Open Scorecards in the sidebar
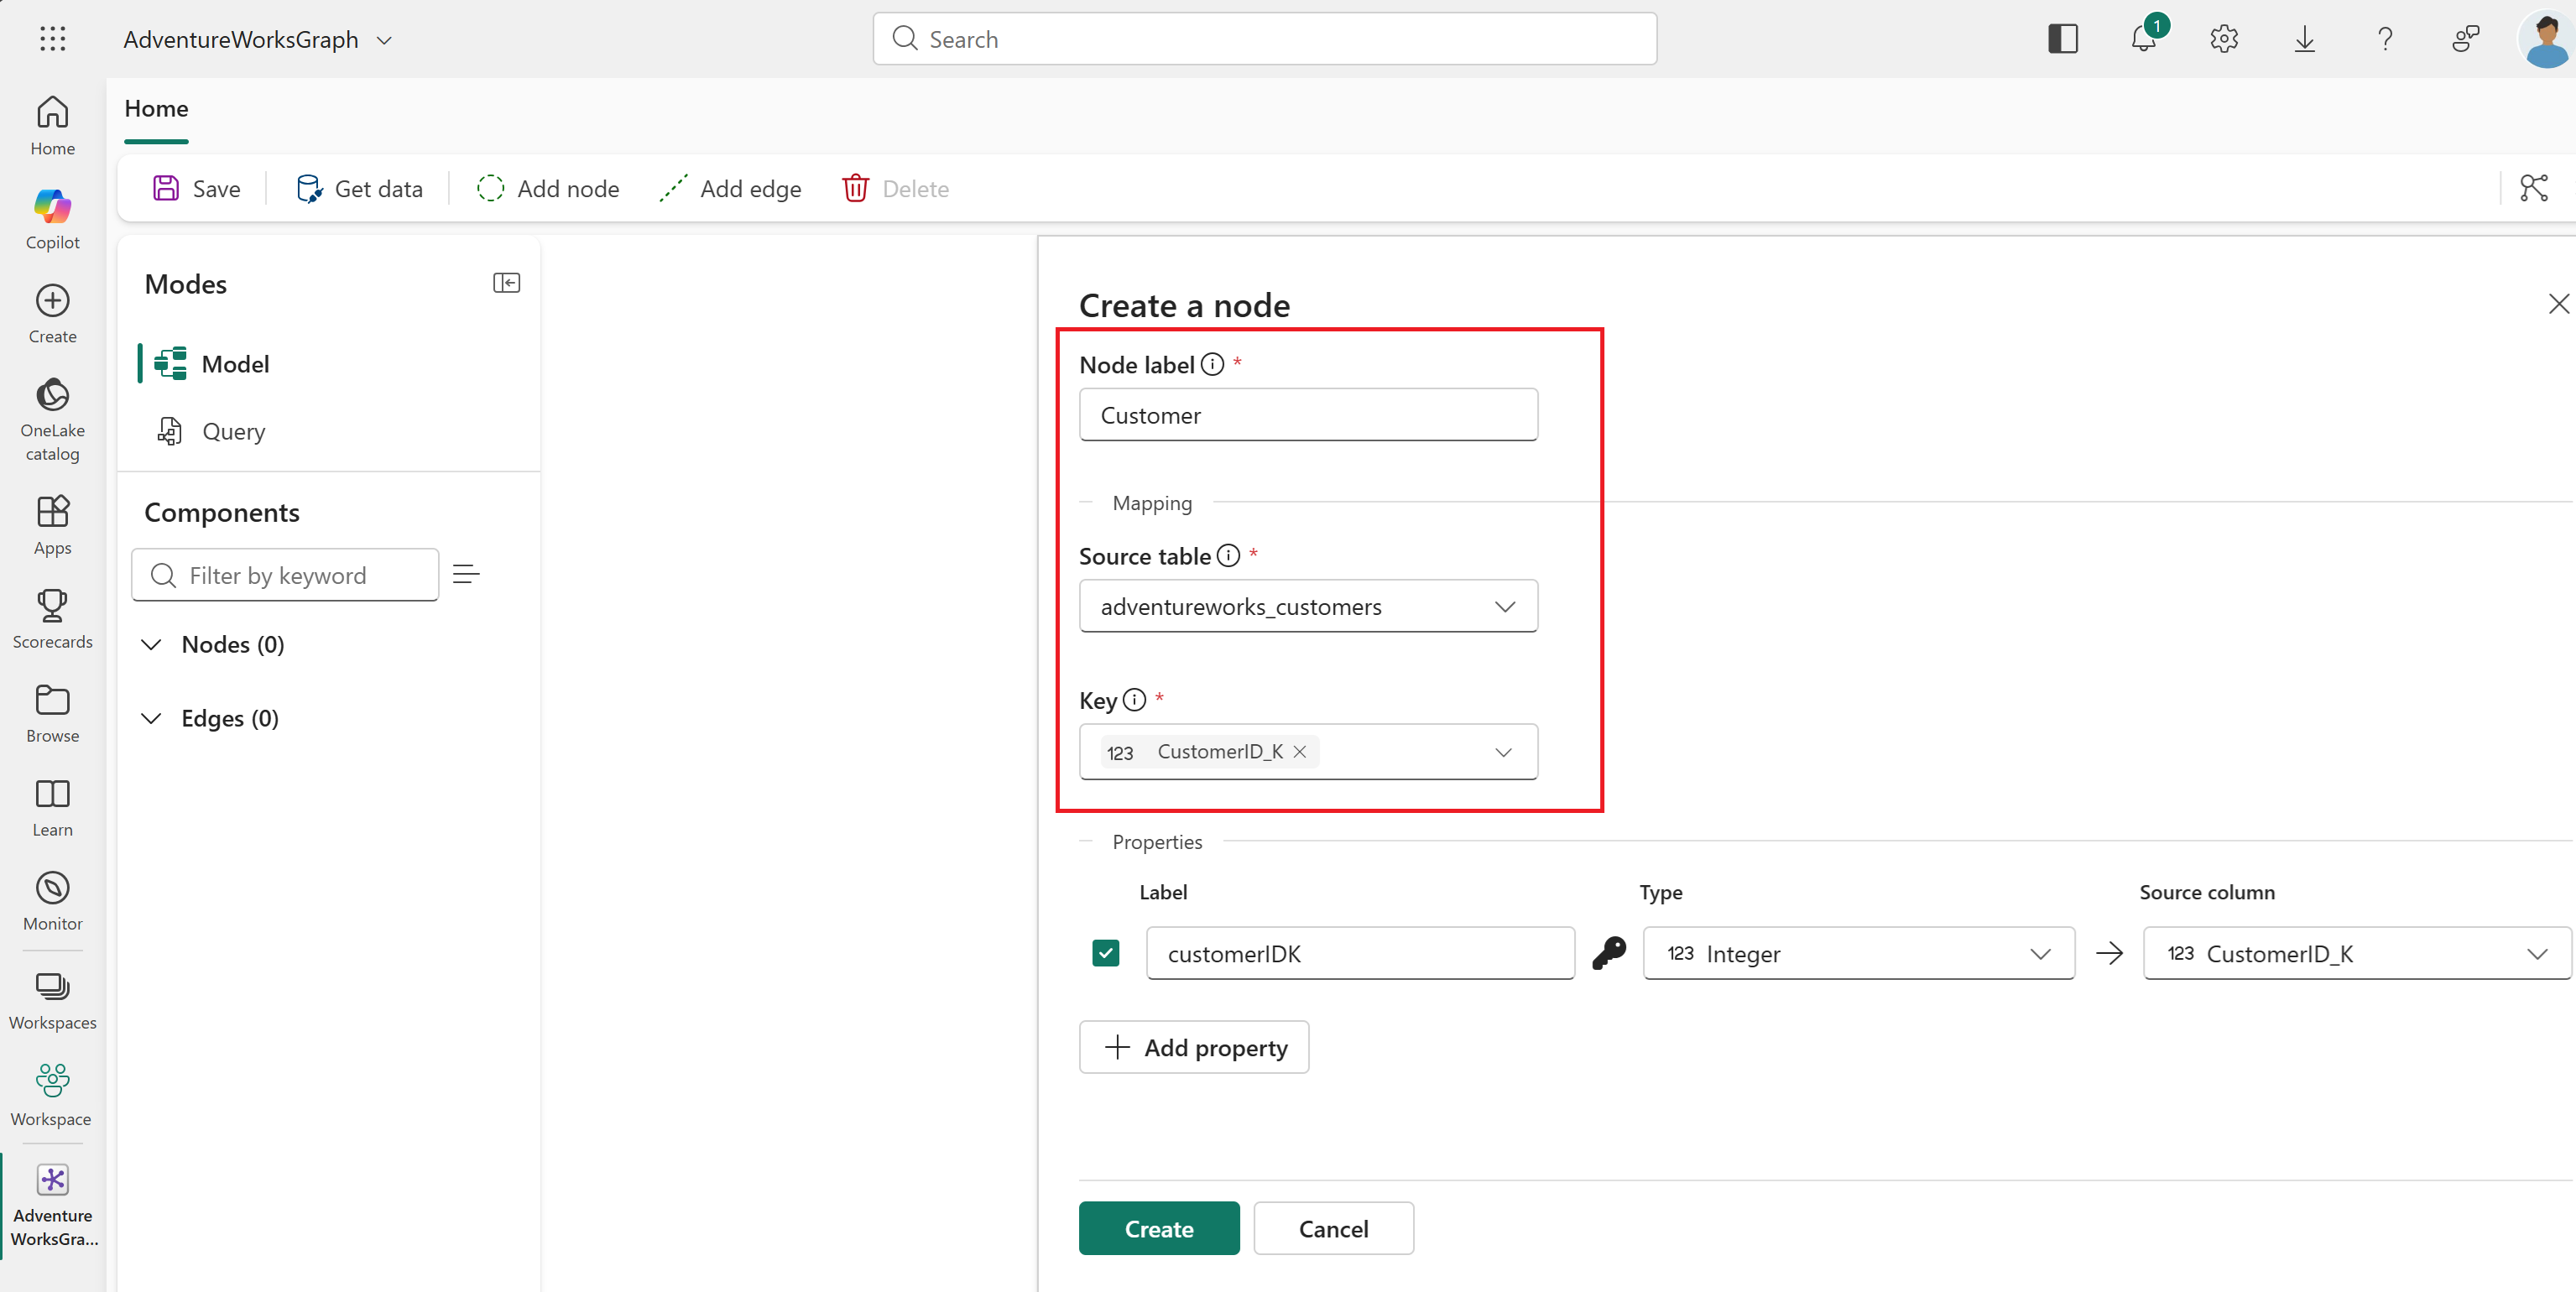Image resolution: width=2576 pixels, height=1292 pixels. (x=52, y=619)
